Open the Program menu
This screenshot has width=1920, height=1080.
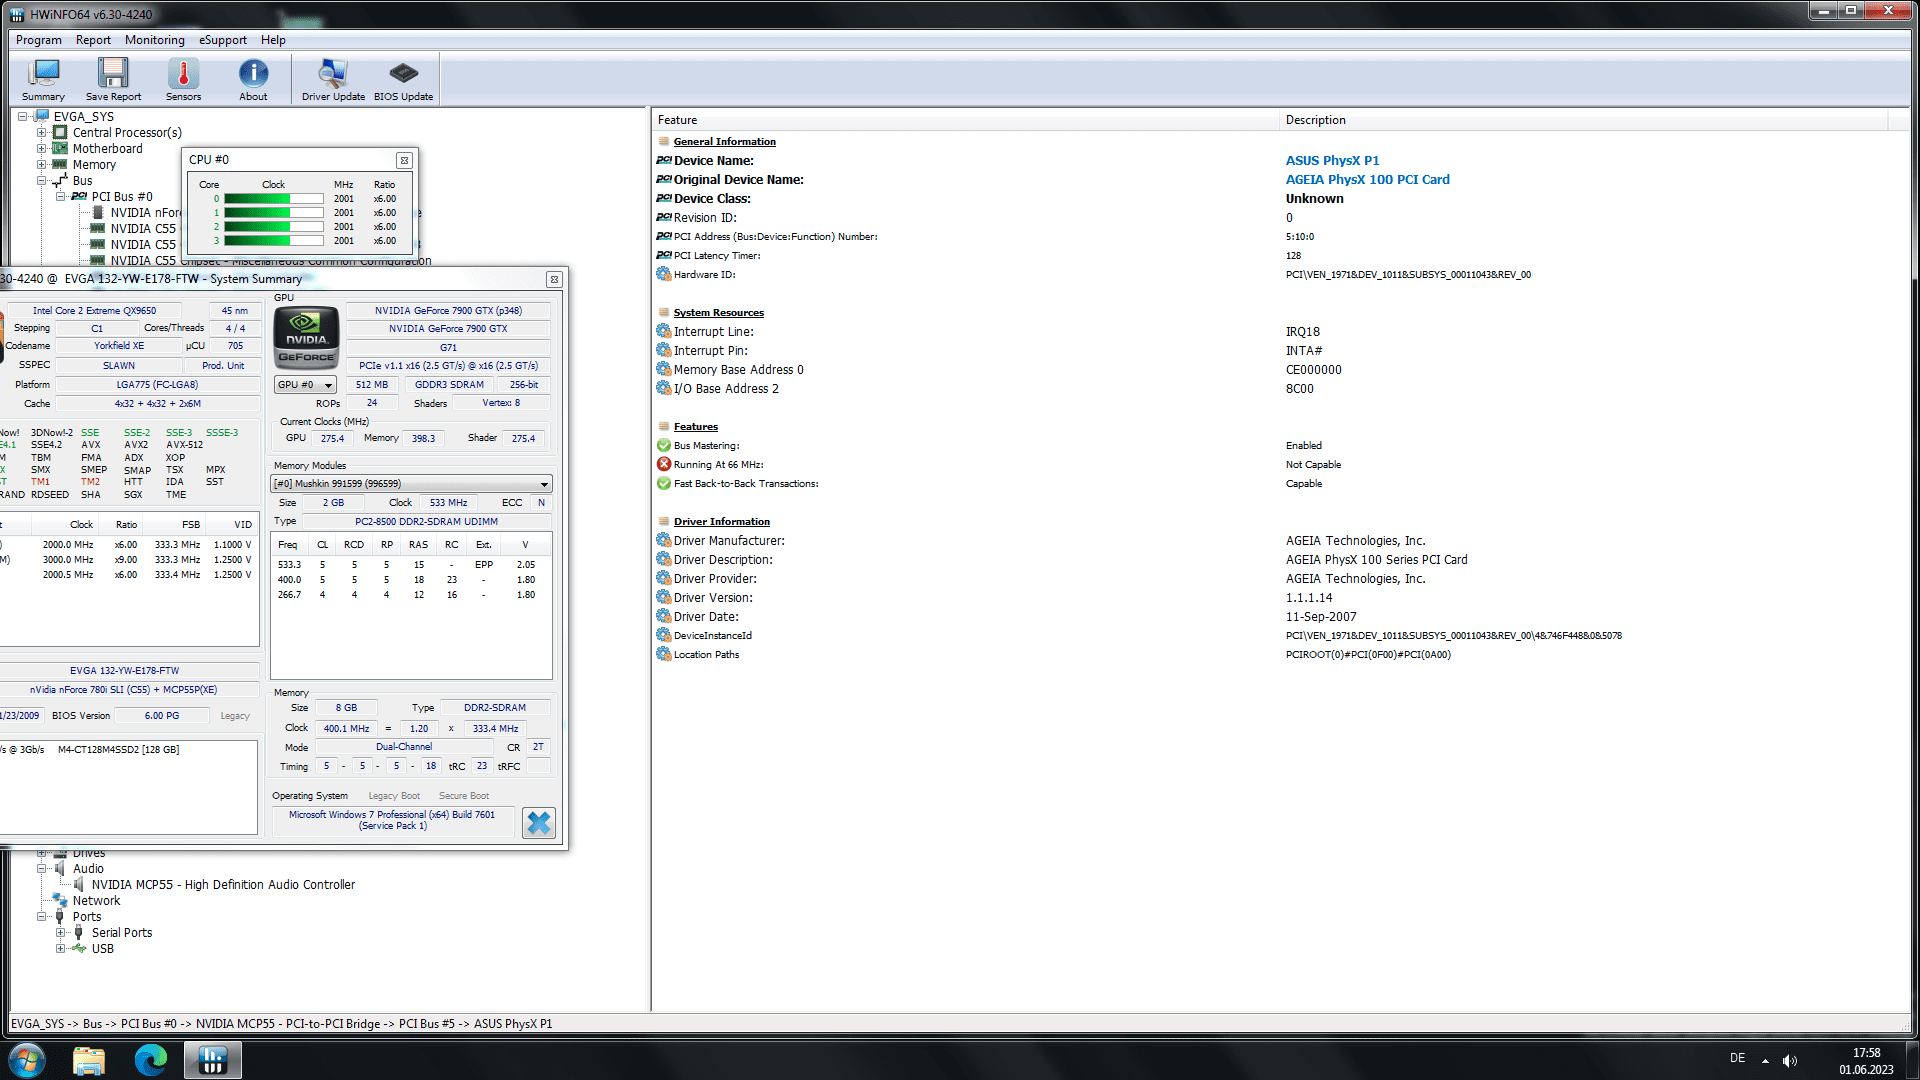coord(38,40)
